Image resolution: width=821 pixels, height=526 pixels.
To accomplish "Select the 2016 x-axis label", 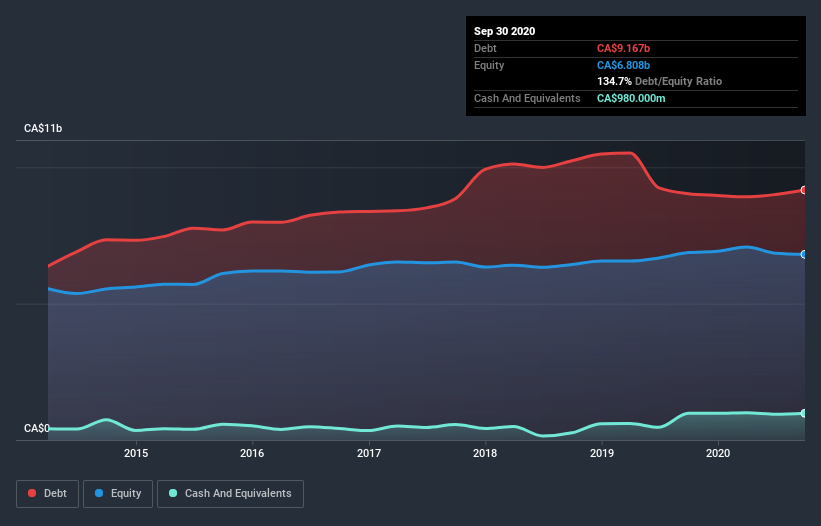I will pyautogui.click(x=252, y=453).
